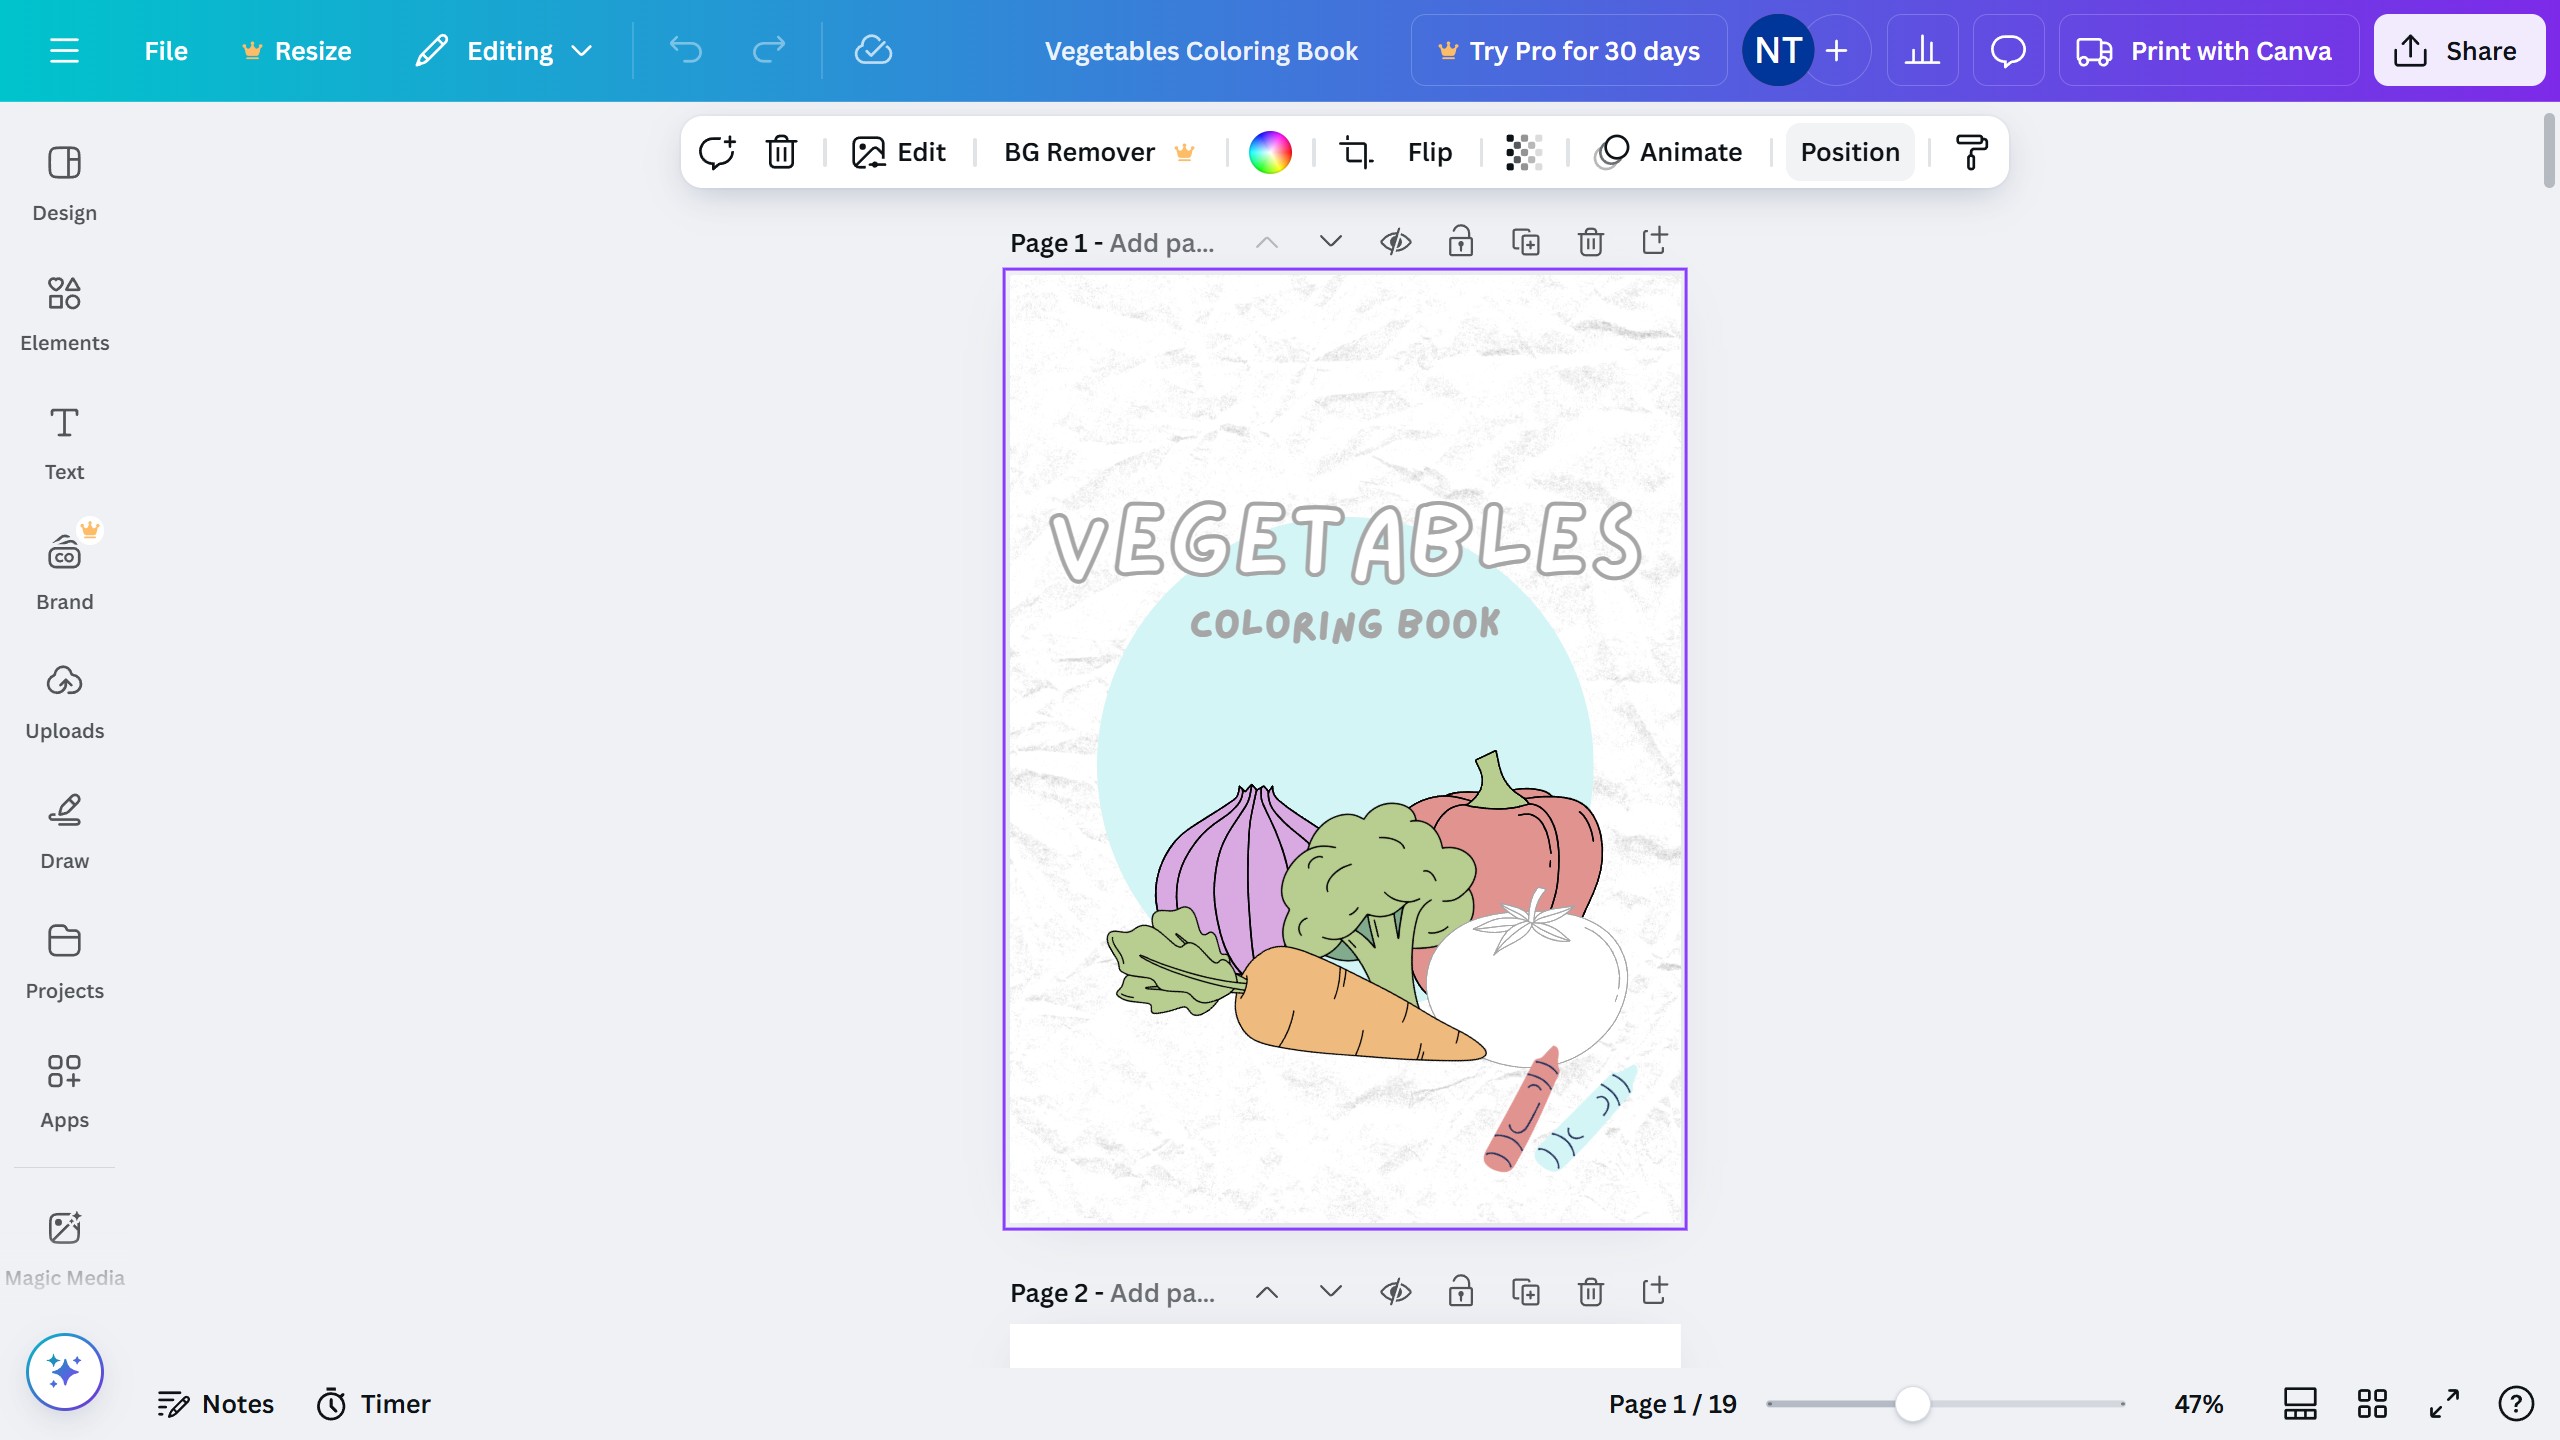
Task: Click the copy style paint roller icon
Action: point(1971,152)
